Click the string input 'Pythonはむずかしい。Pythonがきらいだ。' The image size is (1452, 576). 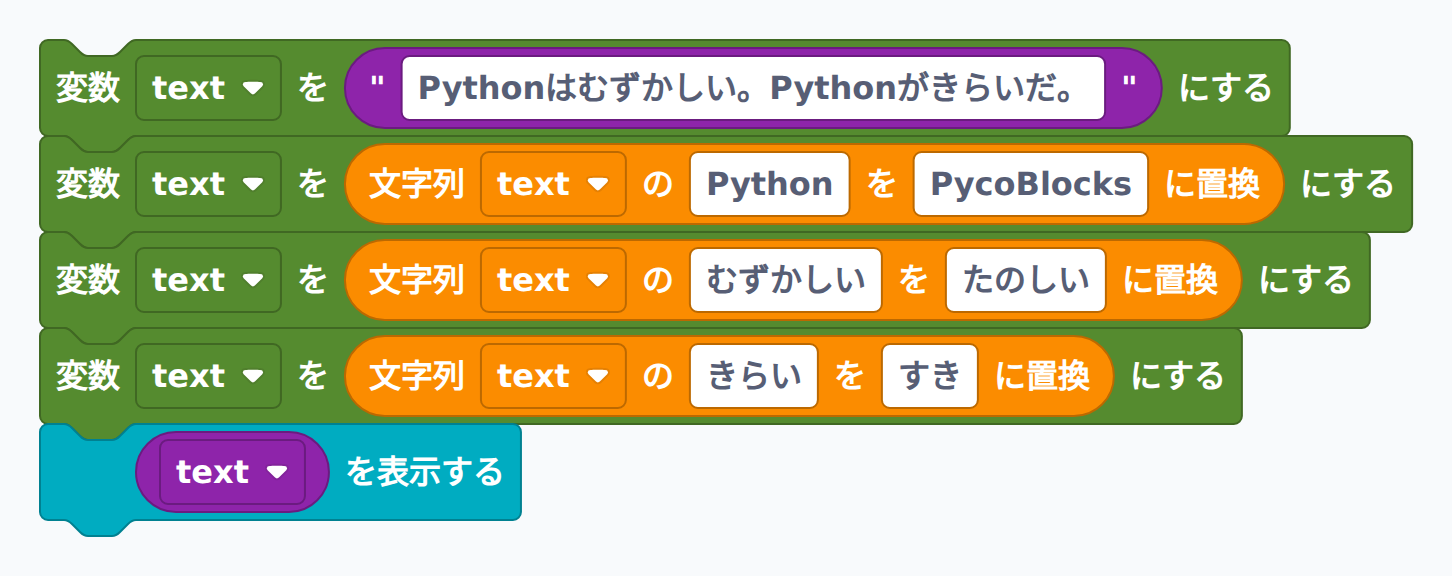tap(753, 88)
